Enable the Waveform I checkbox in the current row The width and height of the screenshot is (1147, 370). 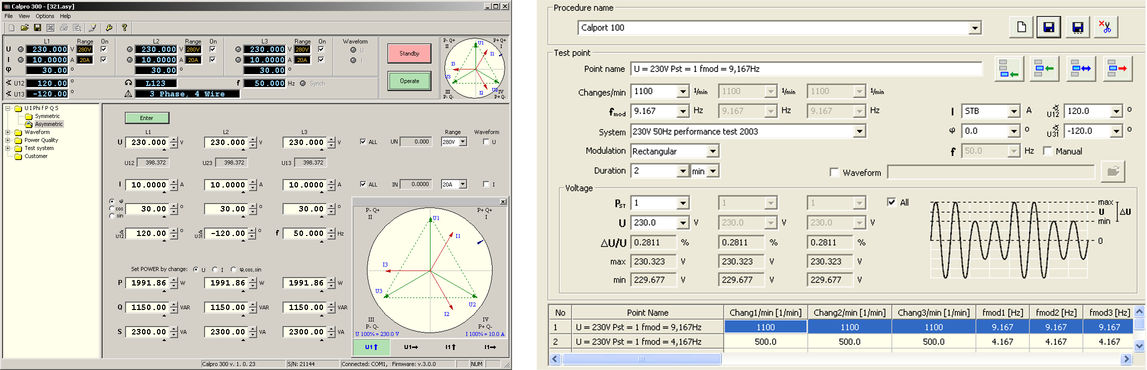tap(486, 184)
